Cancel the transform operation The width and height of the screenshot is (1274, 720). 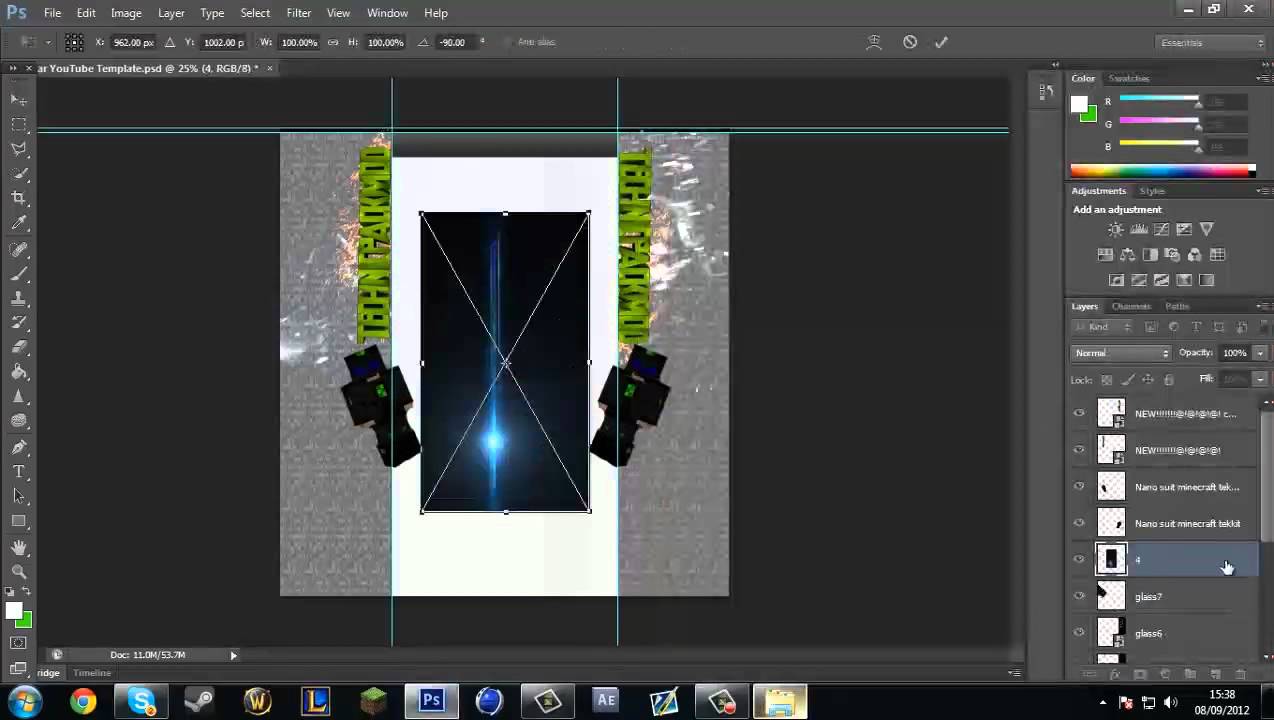(910, 42)
